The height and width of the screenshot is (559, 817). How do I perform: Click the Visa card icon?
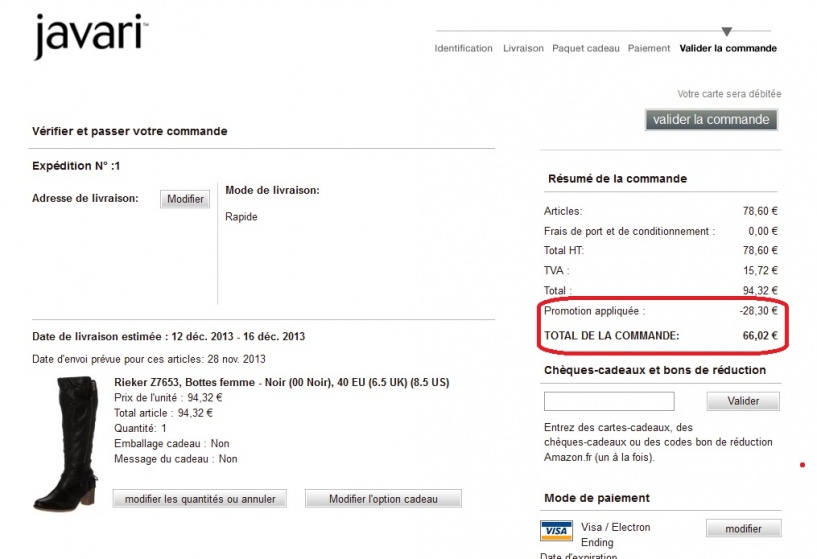(556, 531)
